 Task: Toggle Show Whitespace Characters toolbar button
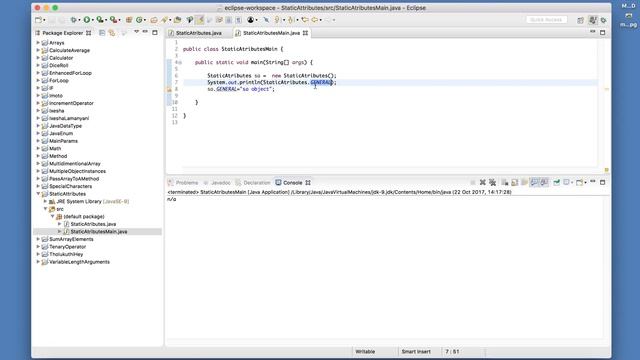(x=239, y=20)
